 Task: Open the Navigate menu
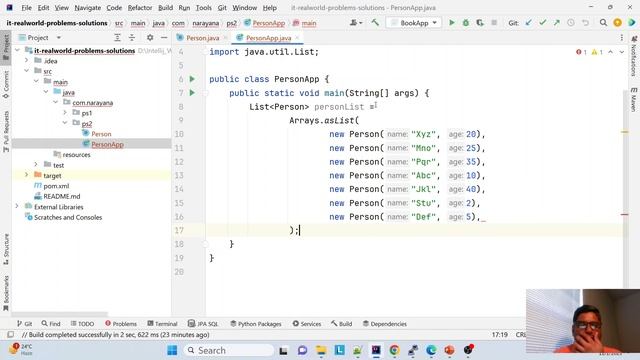(x=87, y=8)
